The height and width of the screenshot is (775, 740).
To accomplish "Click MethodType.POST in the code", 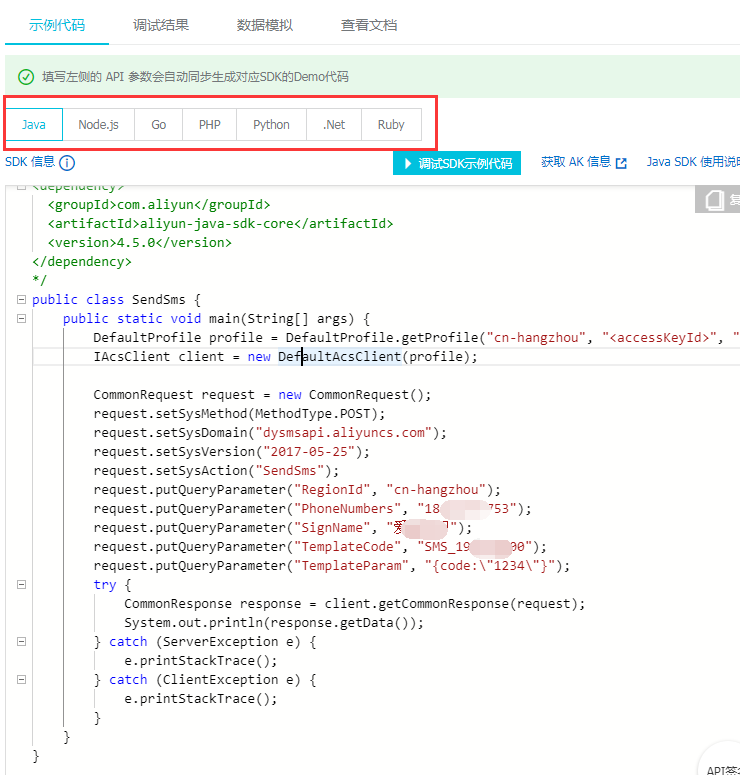I will tap(313, 414).
